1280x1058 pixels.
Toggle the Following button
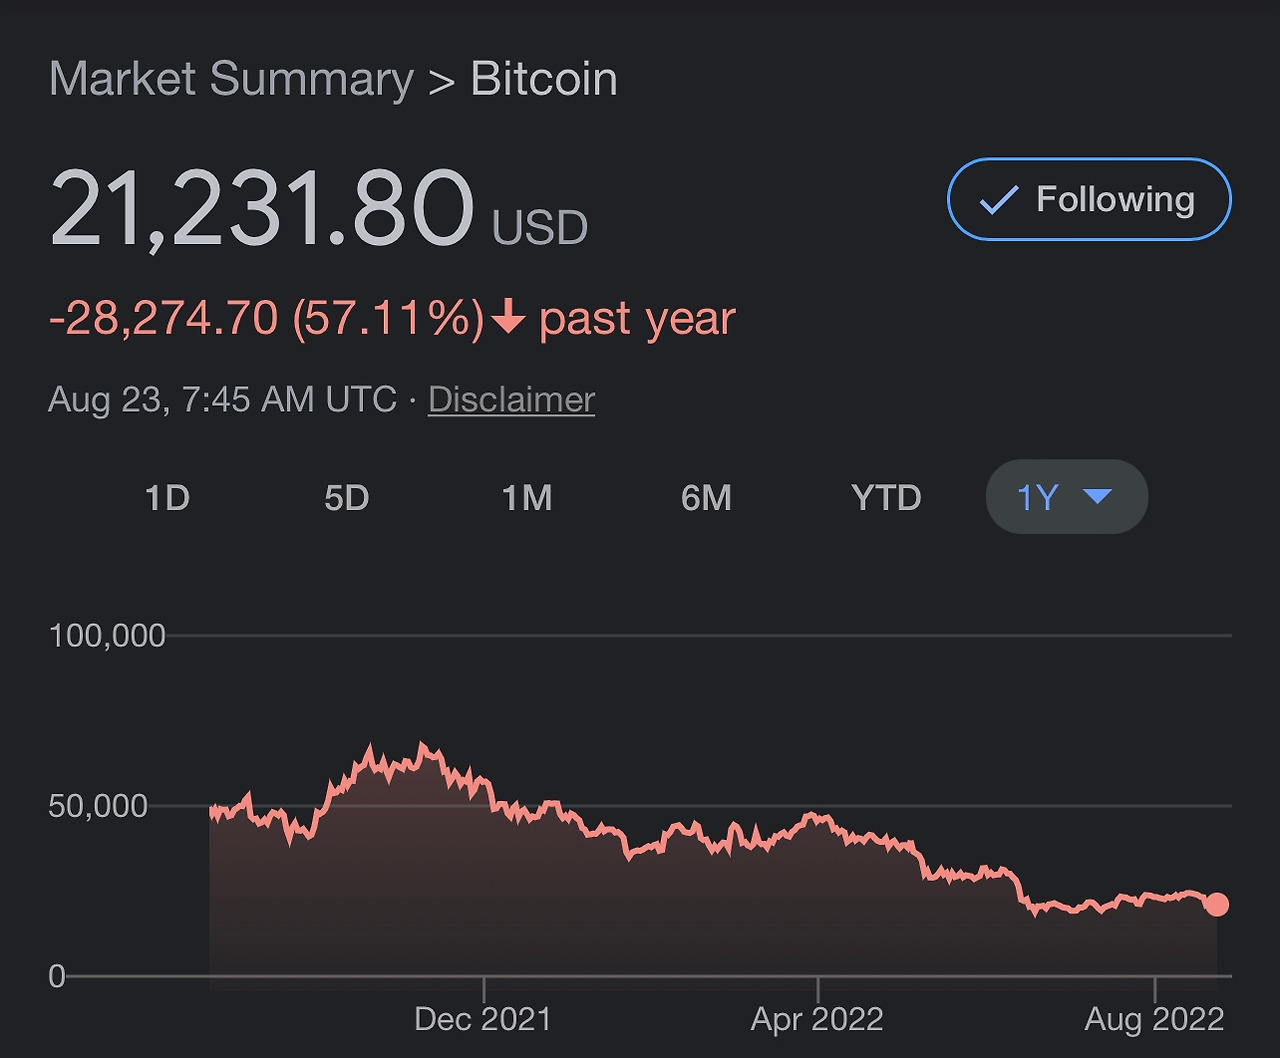(1088, 199)
